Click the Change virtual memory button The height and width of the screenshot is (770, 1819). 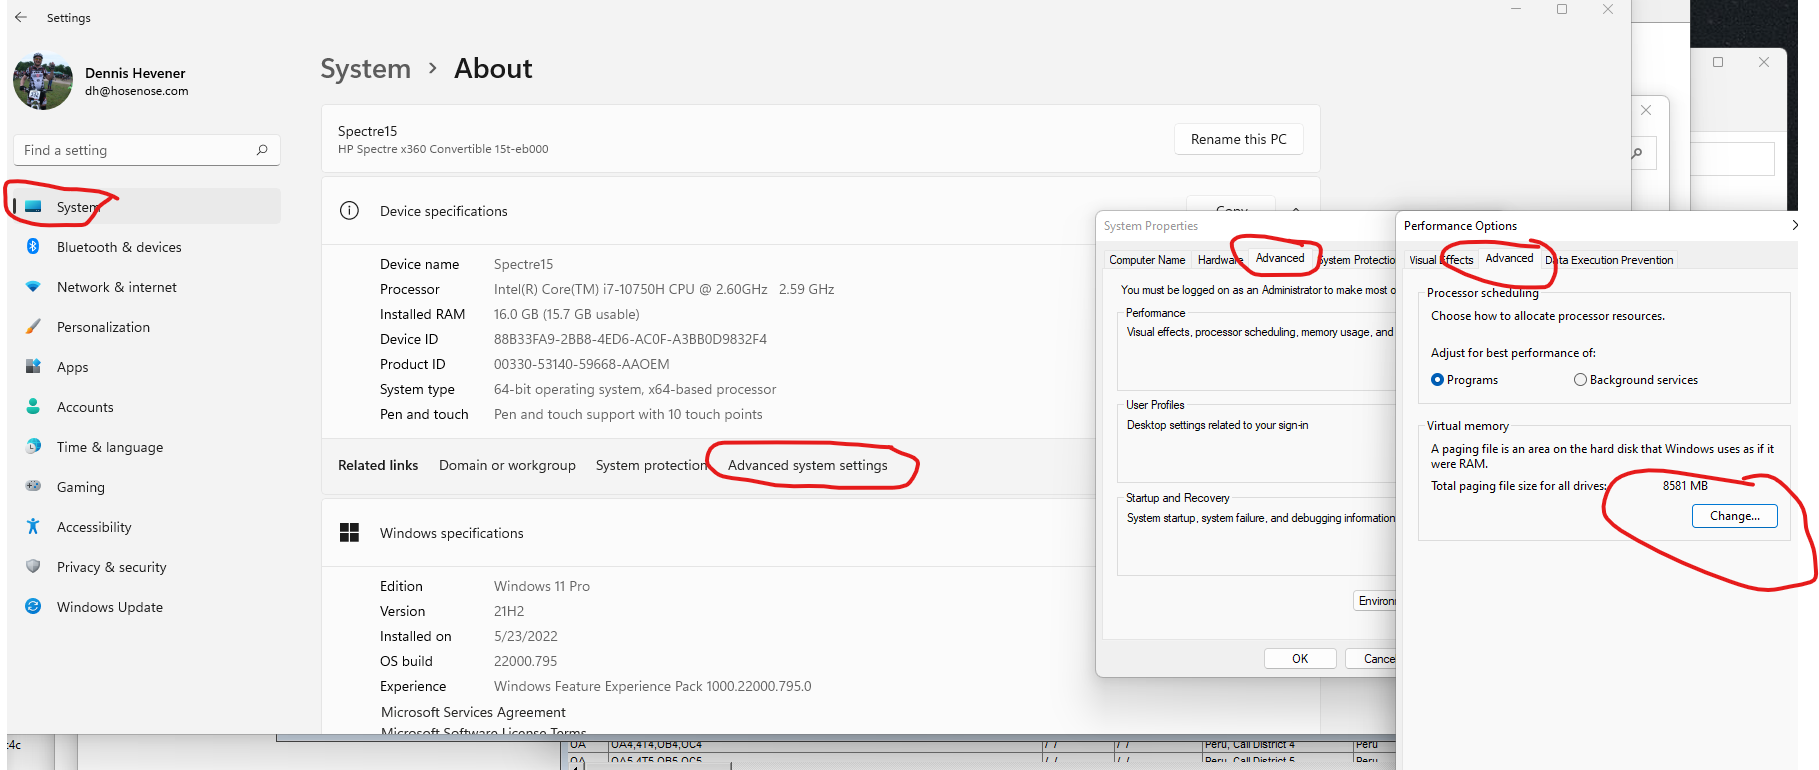[x=1734, y=516]
